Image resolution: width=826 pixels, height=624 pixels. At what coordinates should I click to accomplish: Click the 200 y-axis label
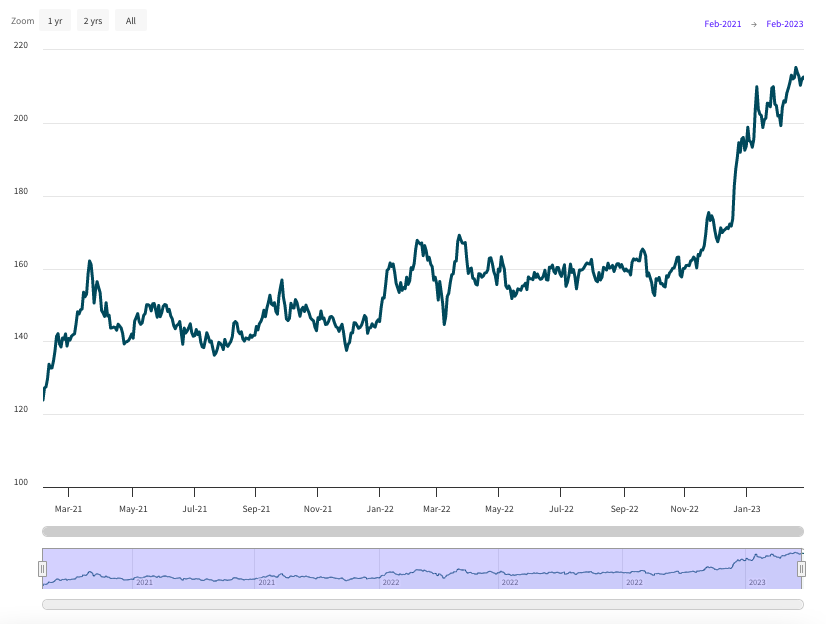(x=20, y=120)
